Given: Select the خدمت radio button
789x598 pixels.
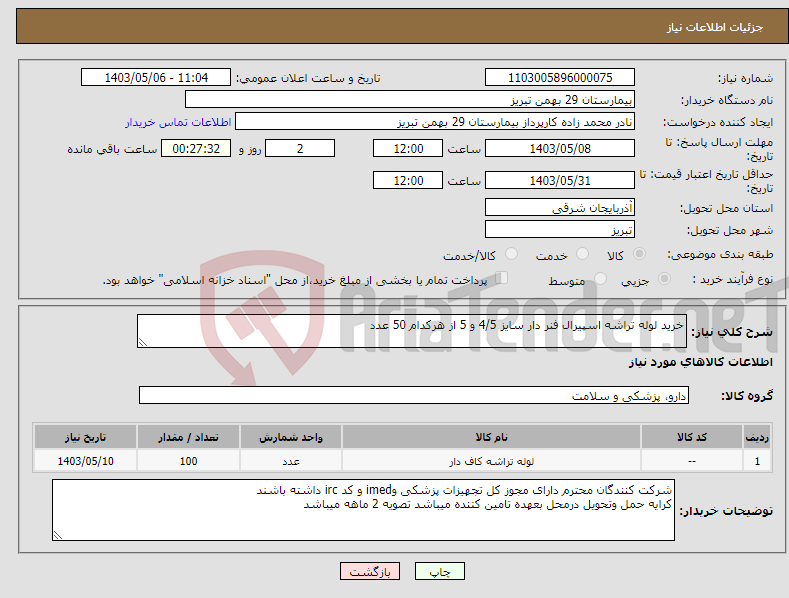Looking at the screenshot, I should (582, 254).
